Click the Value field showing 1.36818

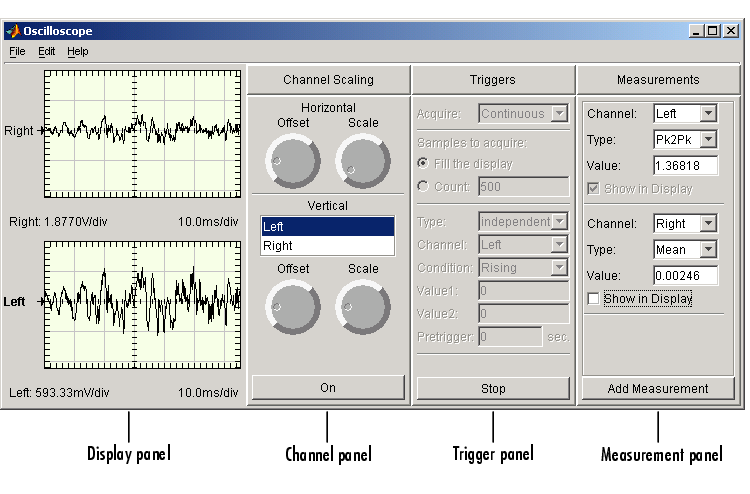point(685,165)
